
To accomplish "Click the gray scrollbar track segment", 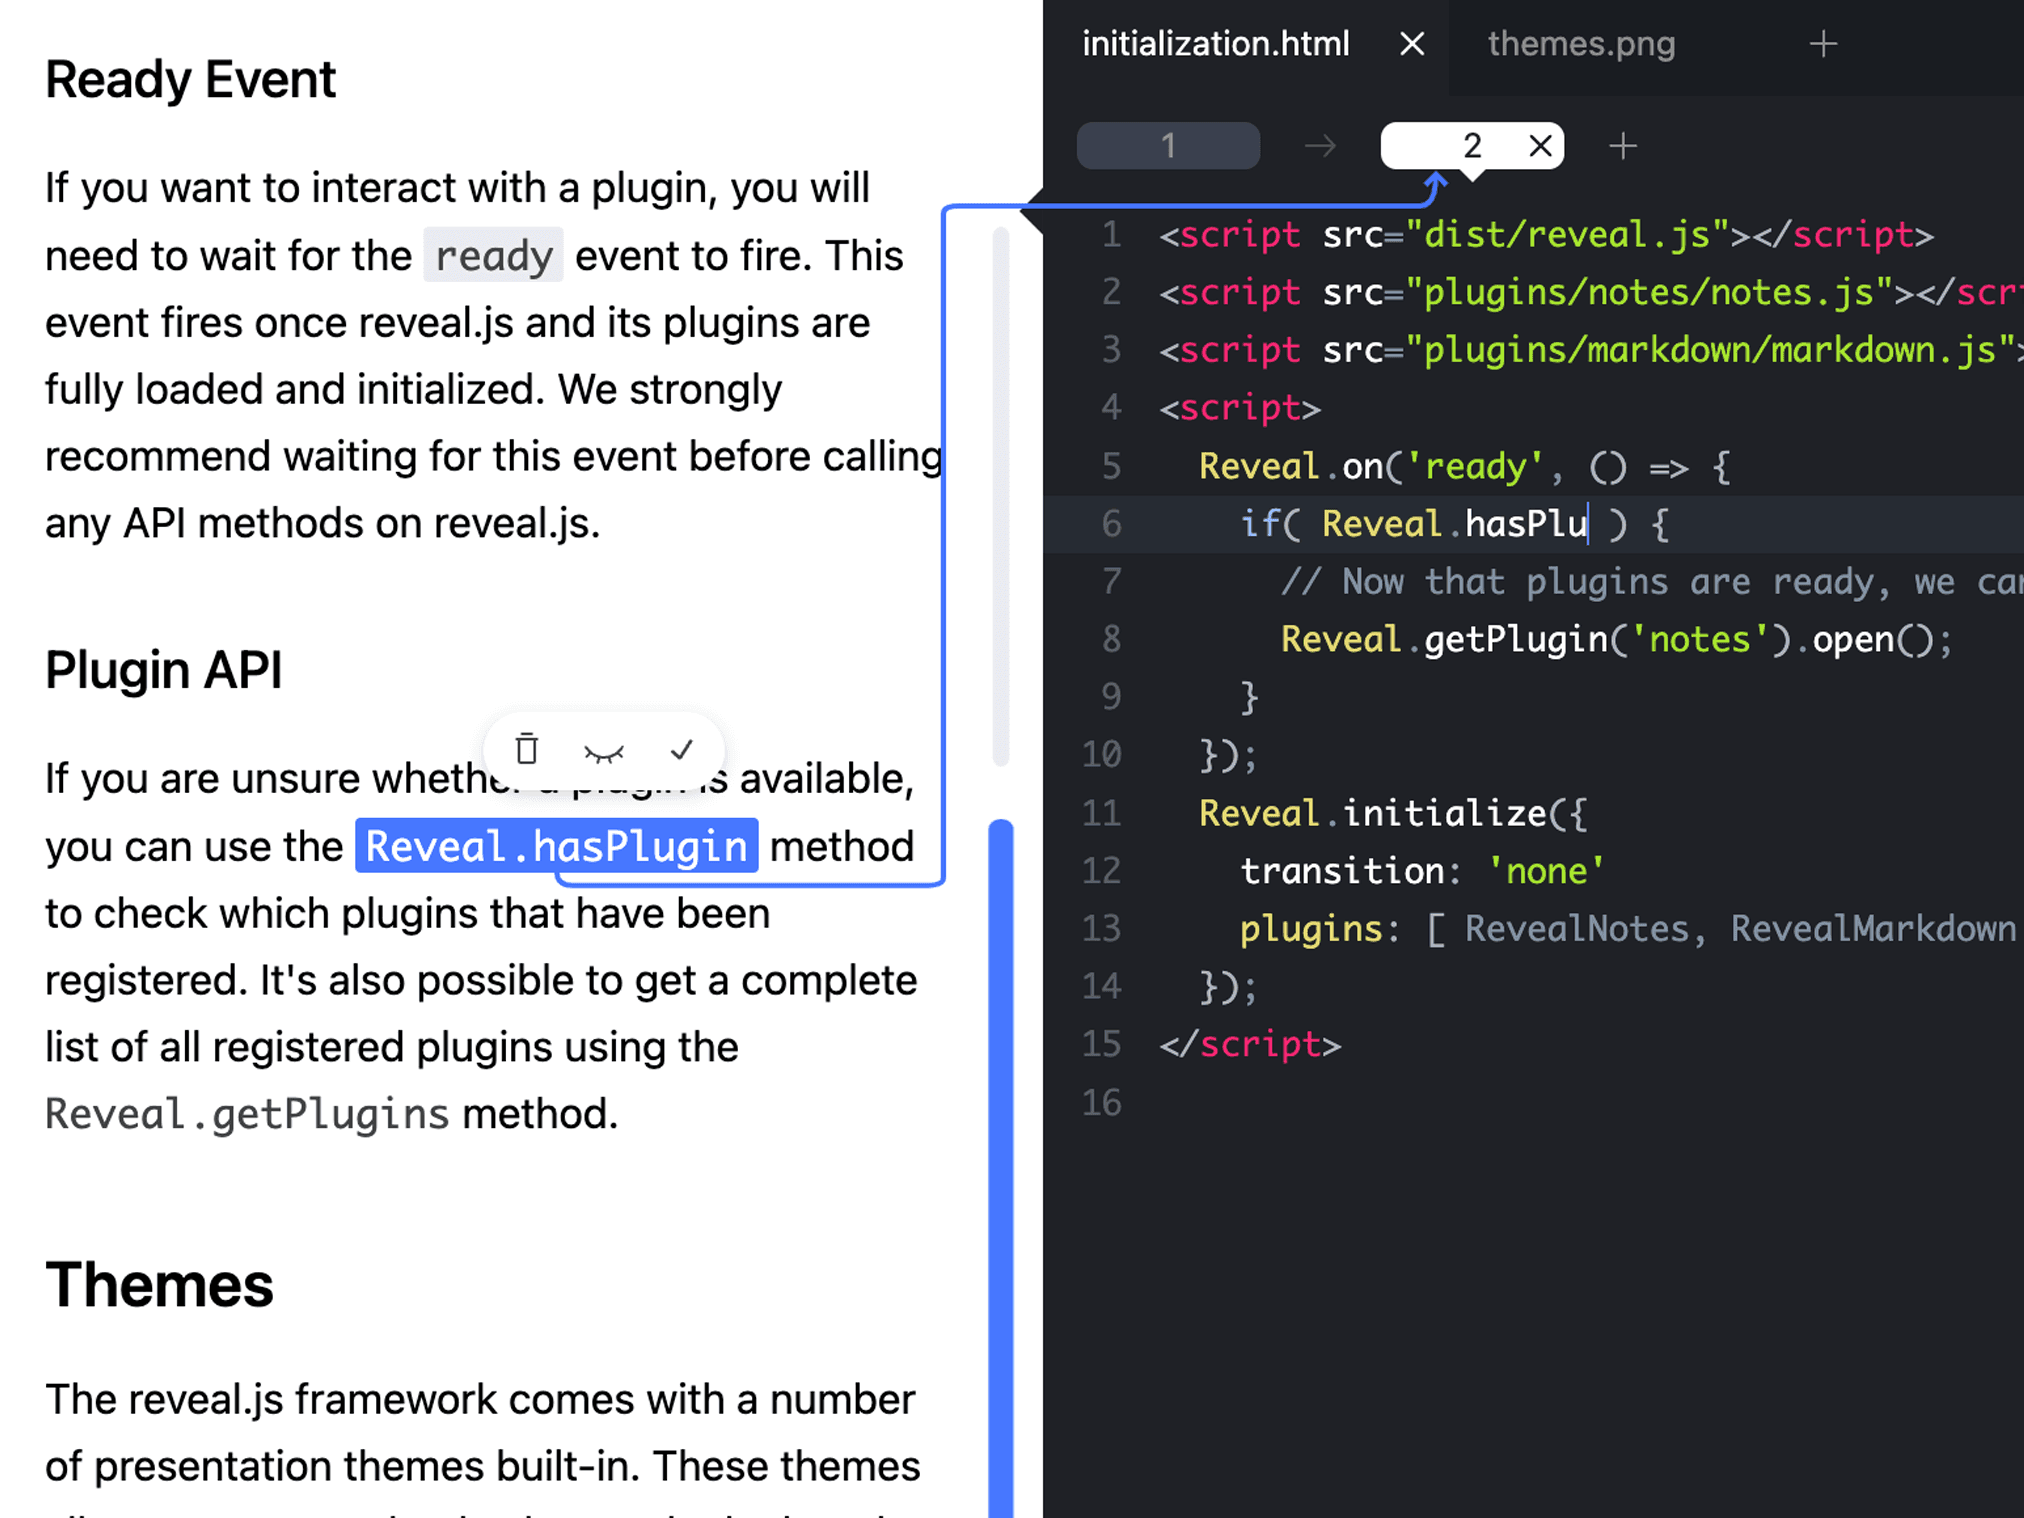I will (x=1001, y=495).
